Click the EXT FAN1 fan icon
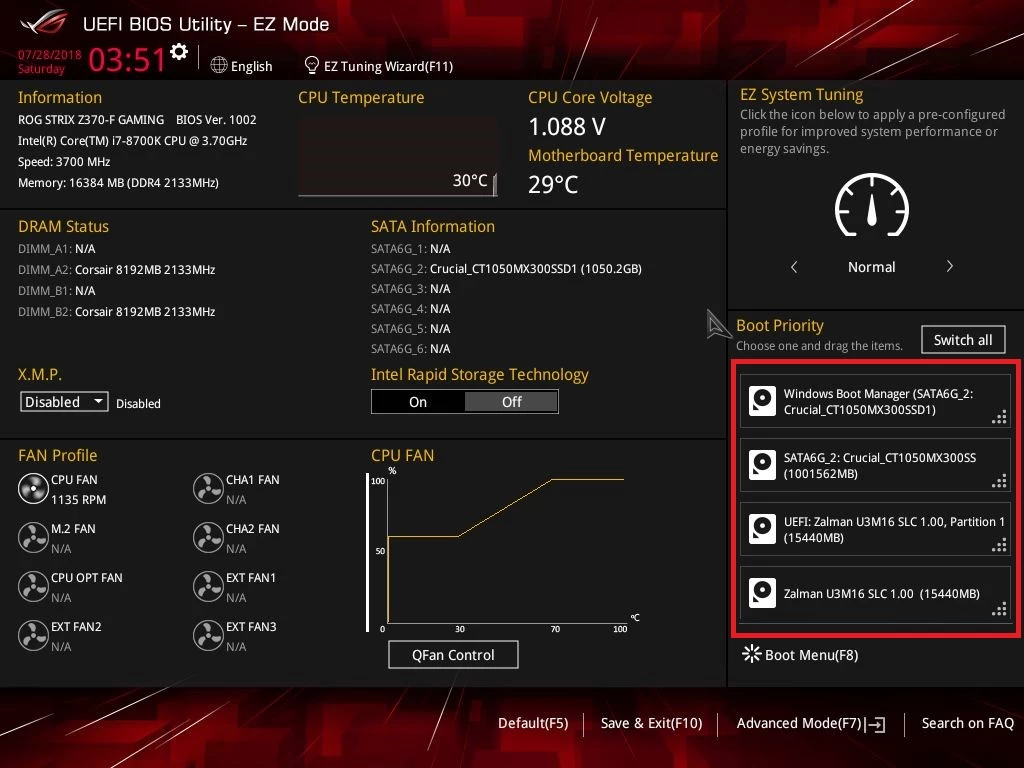Image resolution: width=1024 pixels, height=768 pixels. [x=208, y=586]
